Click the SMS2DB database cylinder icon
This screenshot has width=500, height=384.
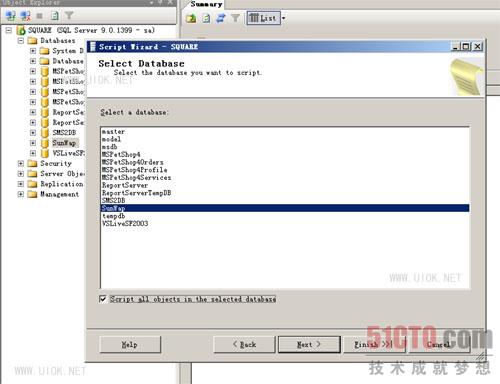click(x=45, y=133)
